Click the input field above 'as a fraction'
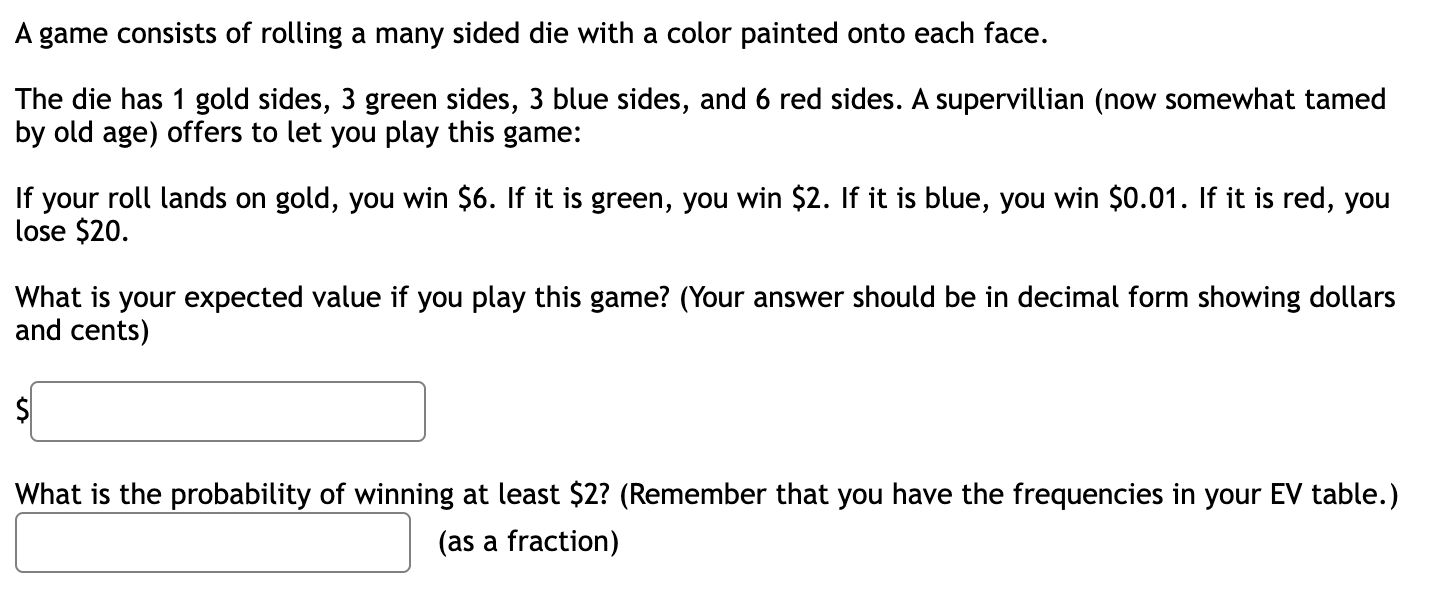1447x609 pixels. coord(213,542)
